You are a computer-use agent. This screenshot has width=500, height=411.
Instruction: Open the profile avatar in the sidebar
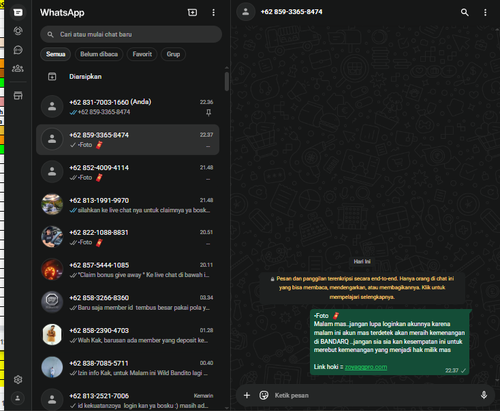pos(18,398)
